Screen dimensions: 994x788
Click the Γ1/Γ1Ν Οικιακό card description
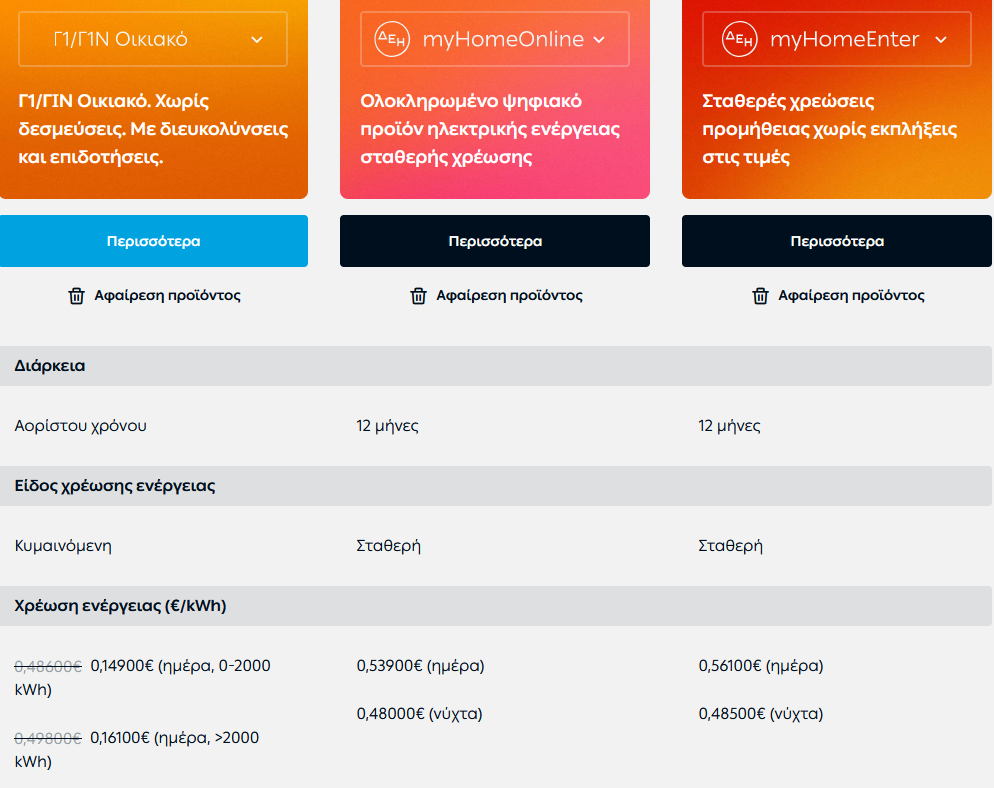153,129
